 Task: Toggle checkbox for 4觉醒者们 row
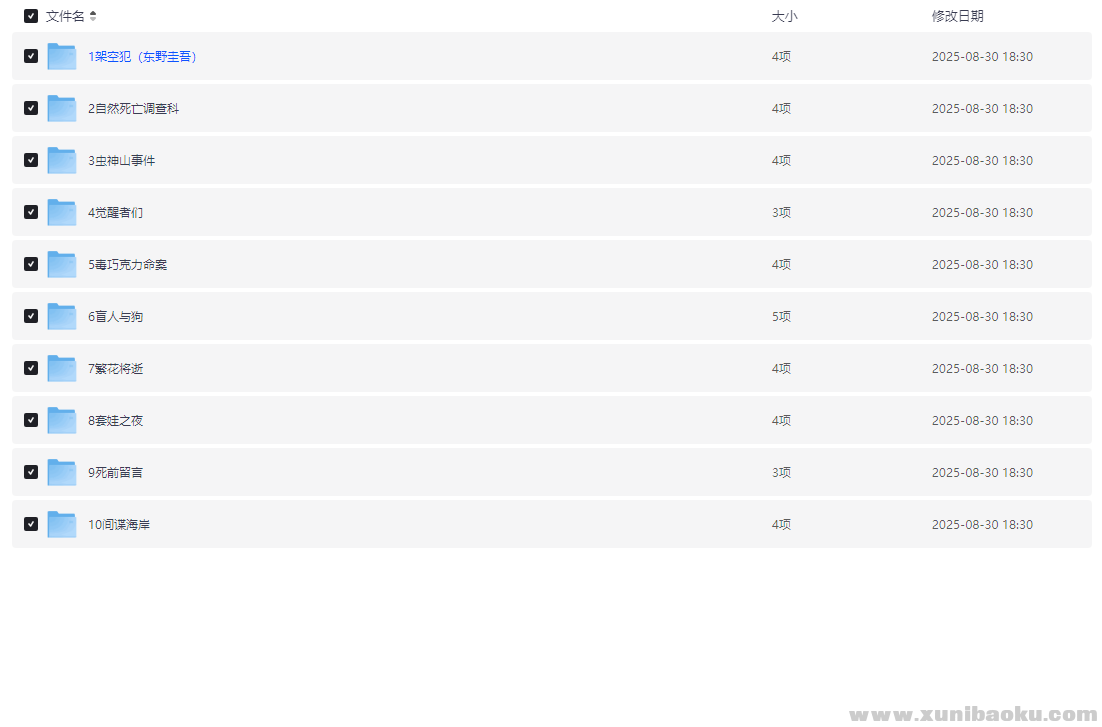(x=31, y=212)
